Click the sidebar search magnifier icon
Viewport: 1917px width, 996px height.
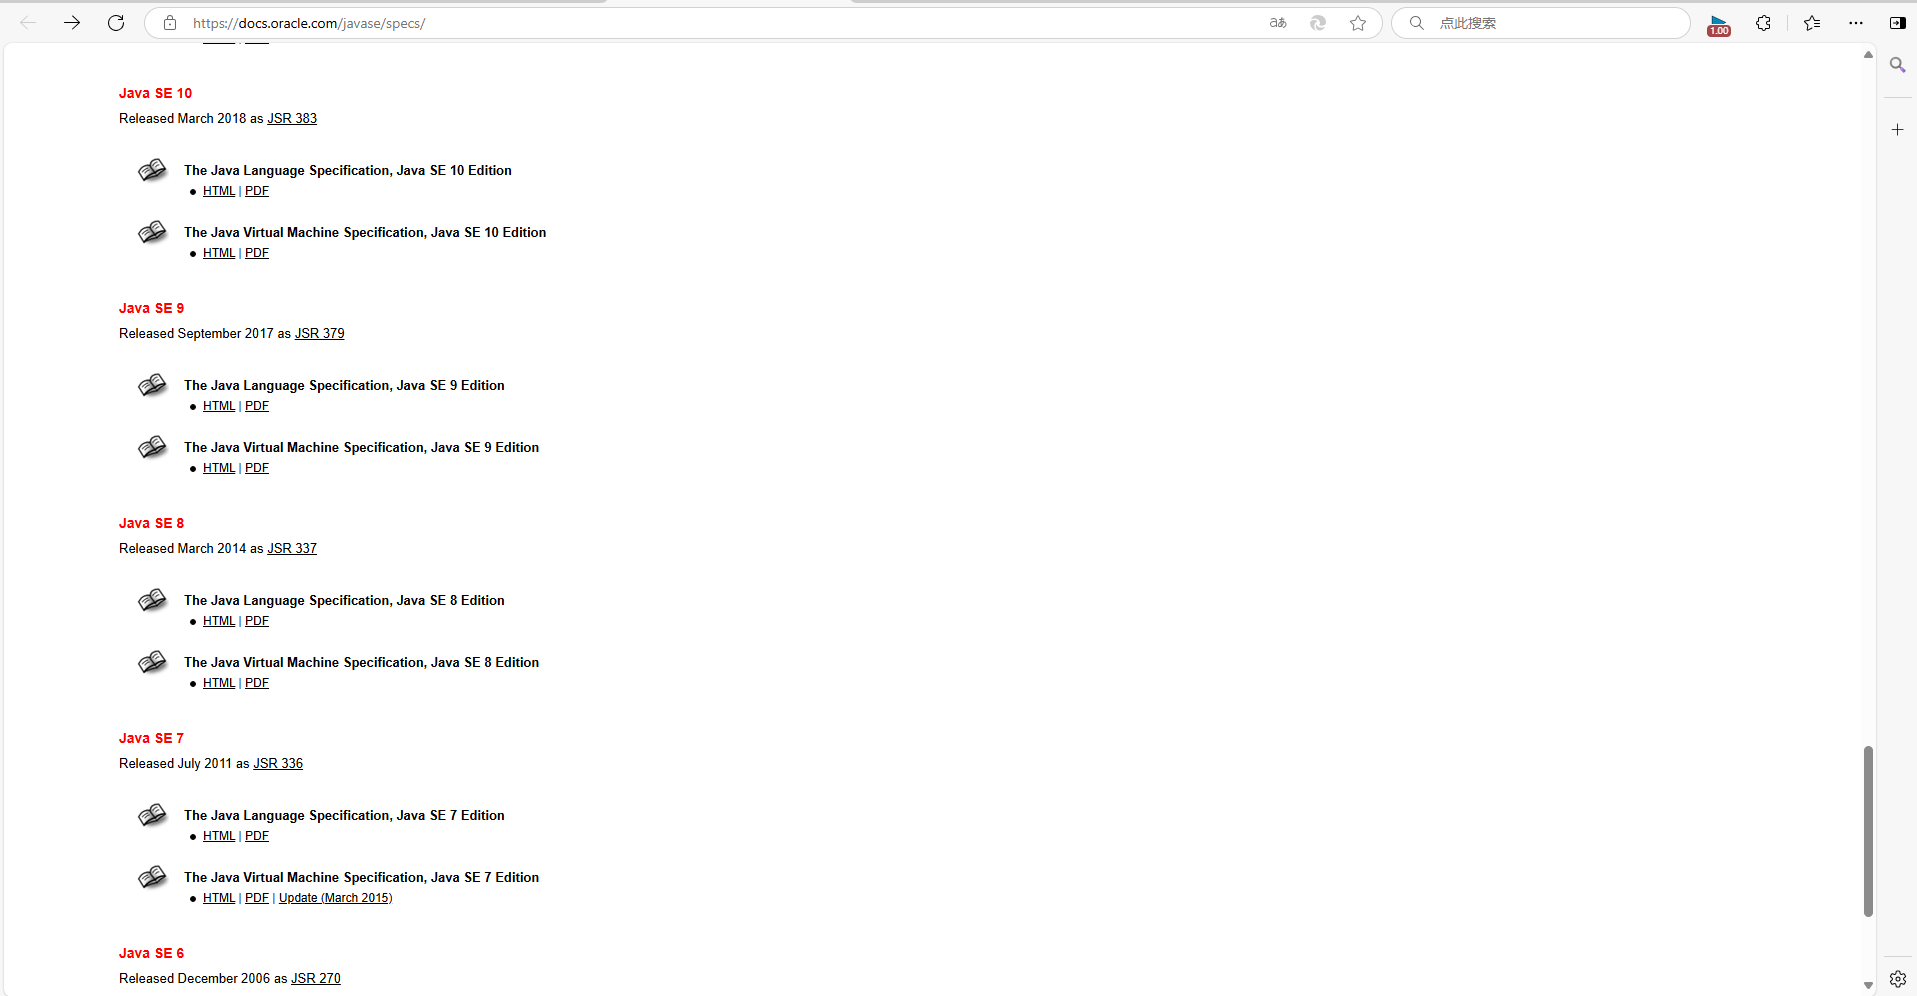[x=1897, y=65]
